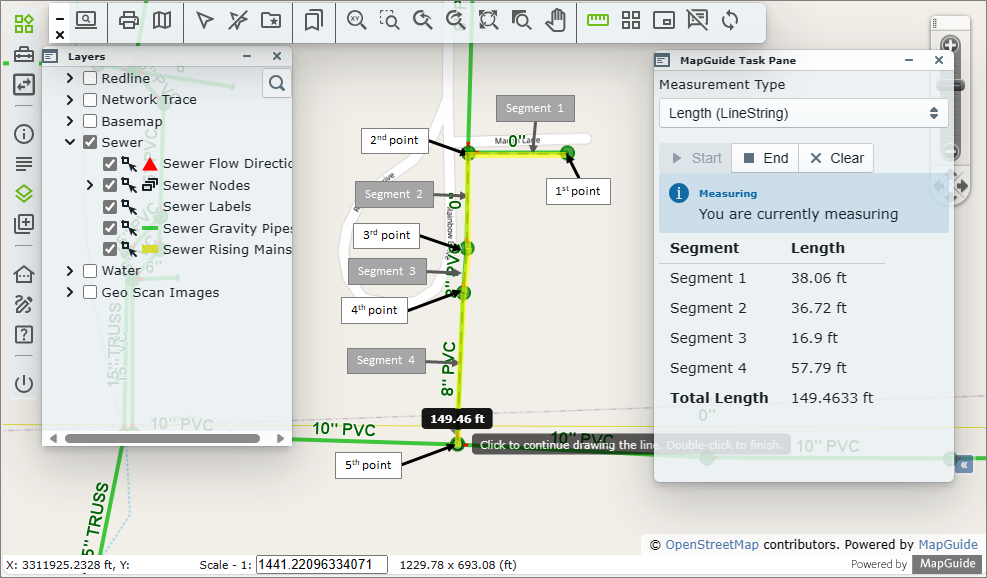The image size is (987, 578).
Task: Open the Measurement Type dropdown
Action: 803,113
